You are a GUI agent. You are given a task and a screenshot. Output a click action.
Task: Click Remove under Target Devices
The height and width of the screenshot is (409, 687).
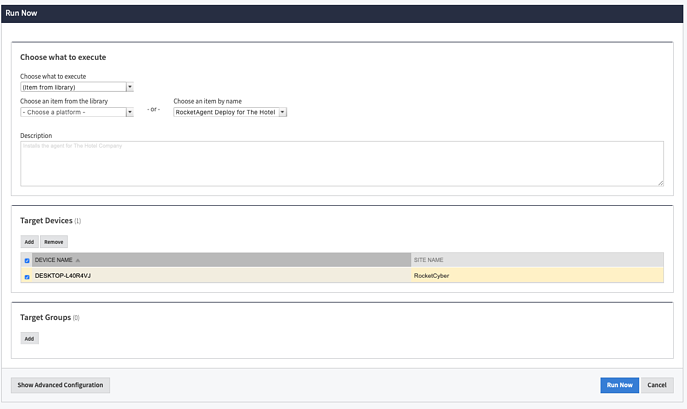[x=54, y=242]
